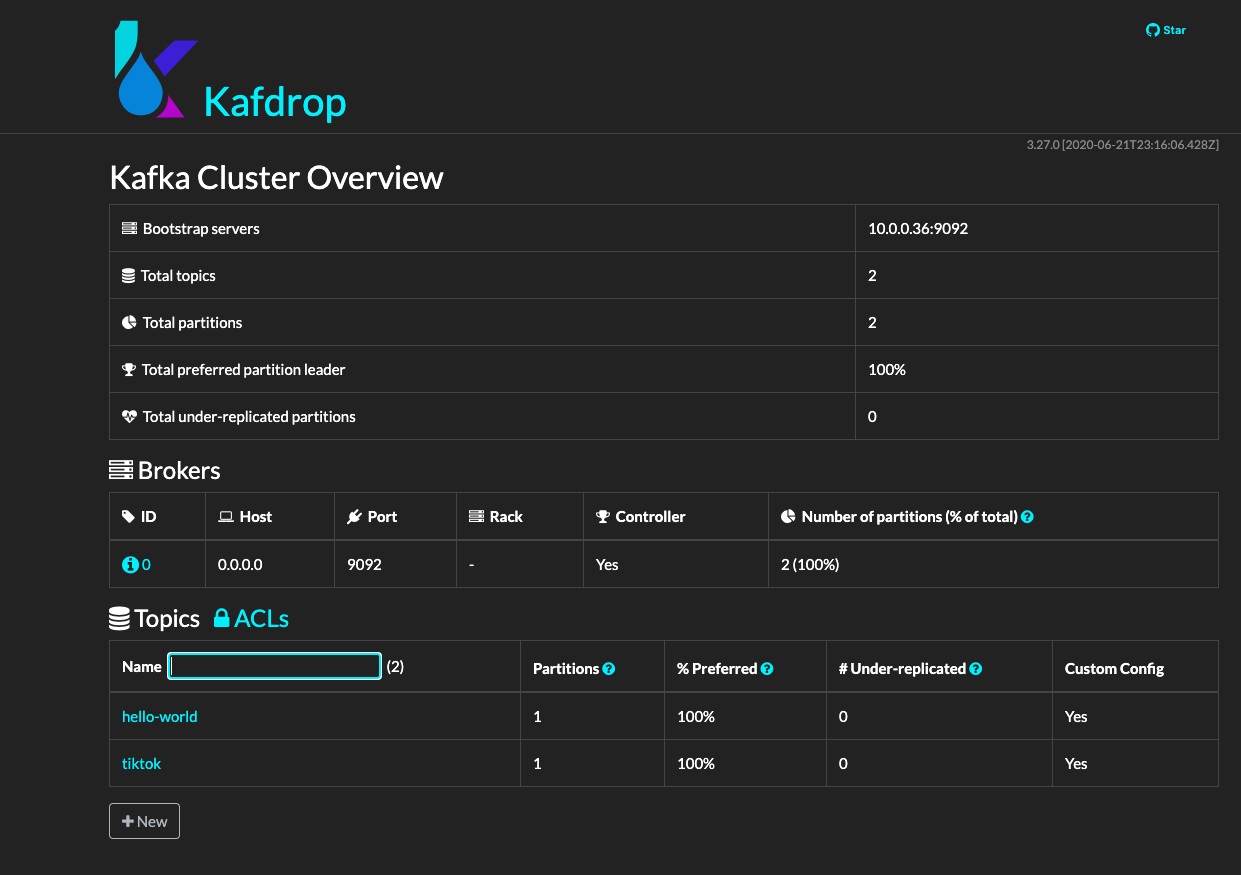Click the heart icon beside Total under-replicated partitions
The width and height of the screenshot is (1241, 875).
[x=129, y=415]
